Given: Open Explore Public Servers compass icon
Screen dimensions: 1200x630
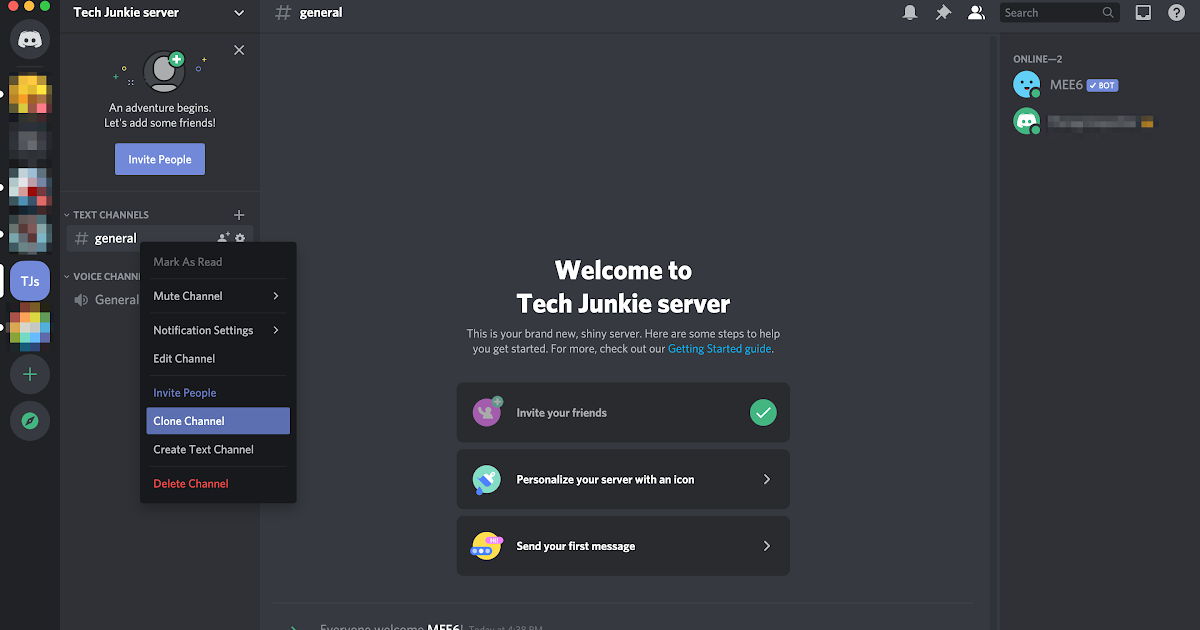Looking at the screenshot, I should pos(30,421).
